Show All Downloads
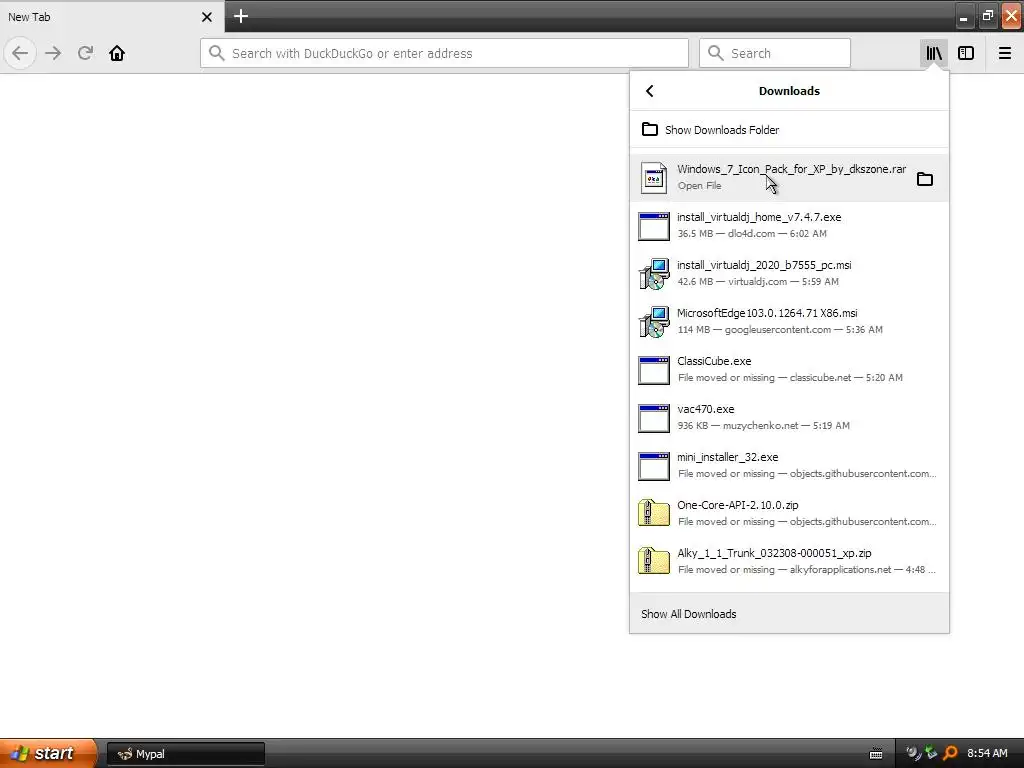Viewport: 1024px width, 768px height. [789, 614]
